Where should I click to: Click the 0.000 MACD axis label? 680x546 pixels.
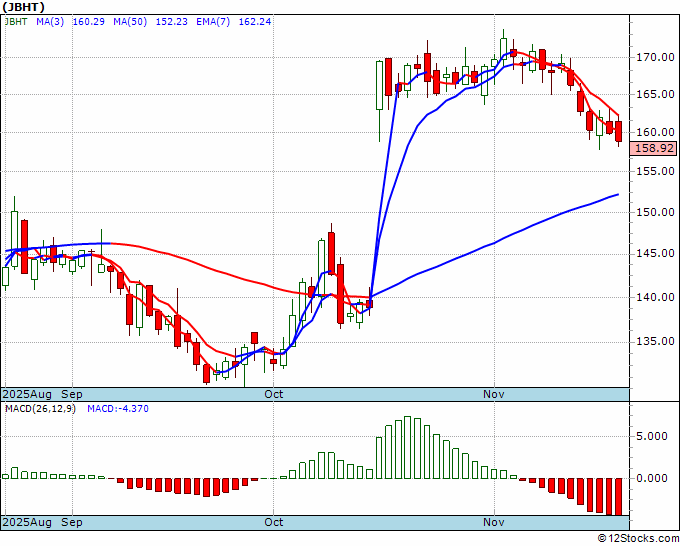pos(652,478)
